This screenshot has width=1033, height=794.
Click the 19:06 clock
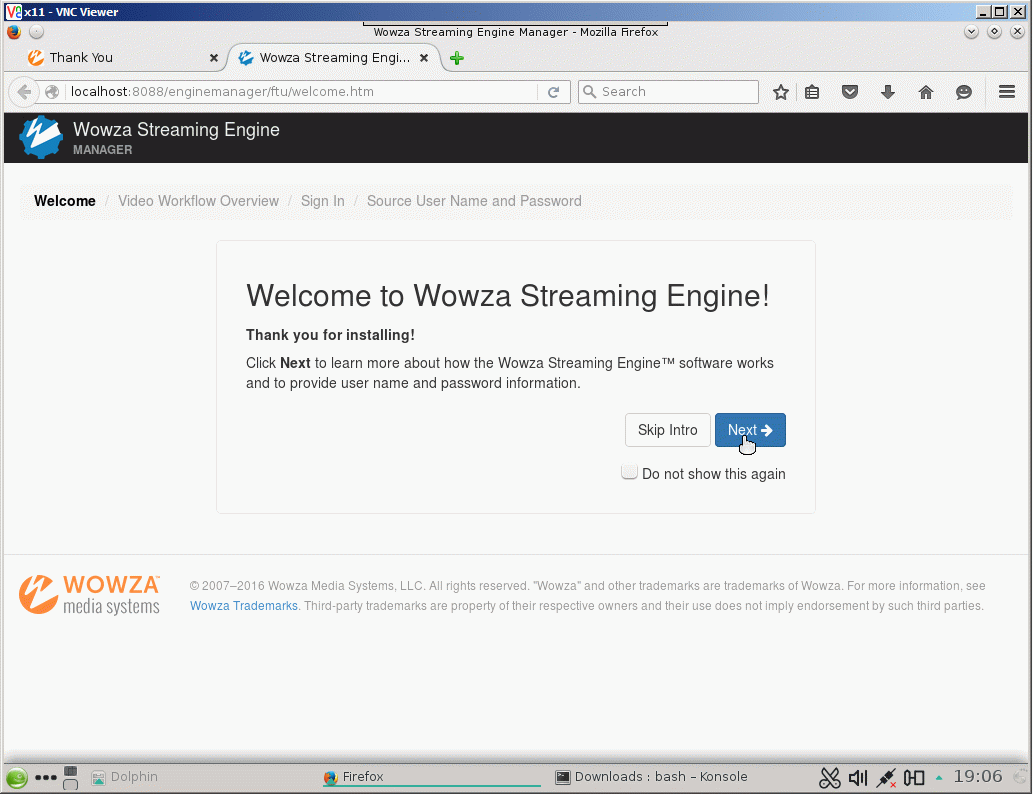[978, 776]
